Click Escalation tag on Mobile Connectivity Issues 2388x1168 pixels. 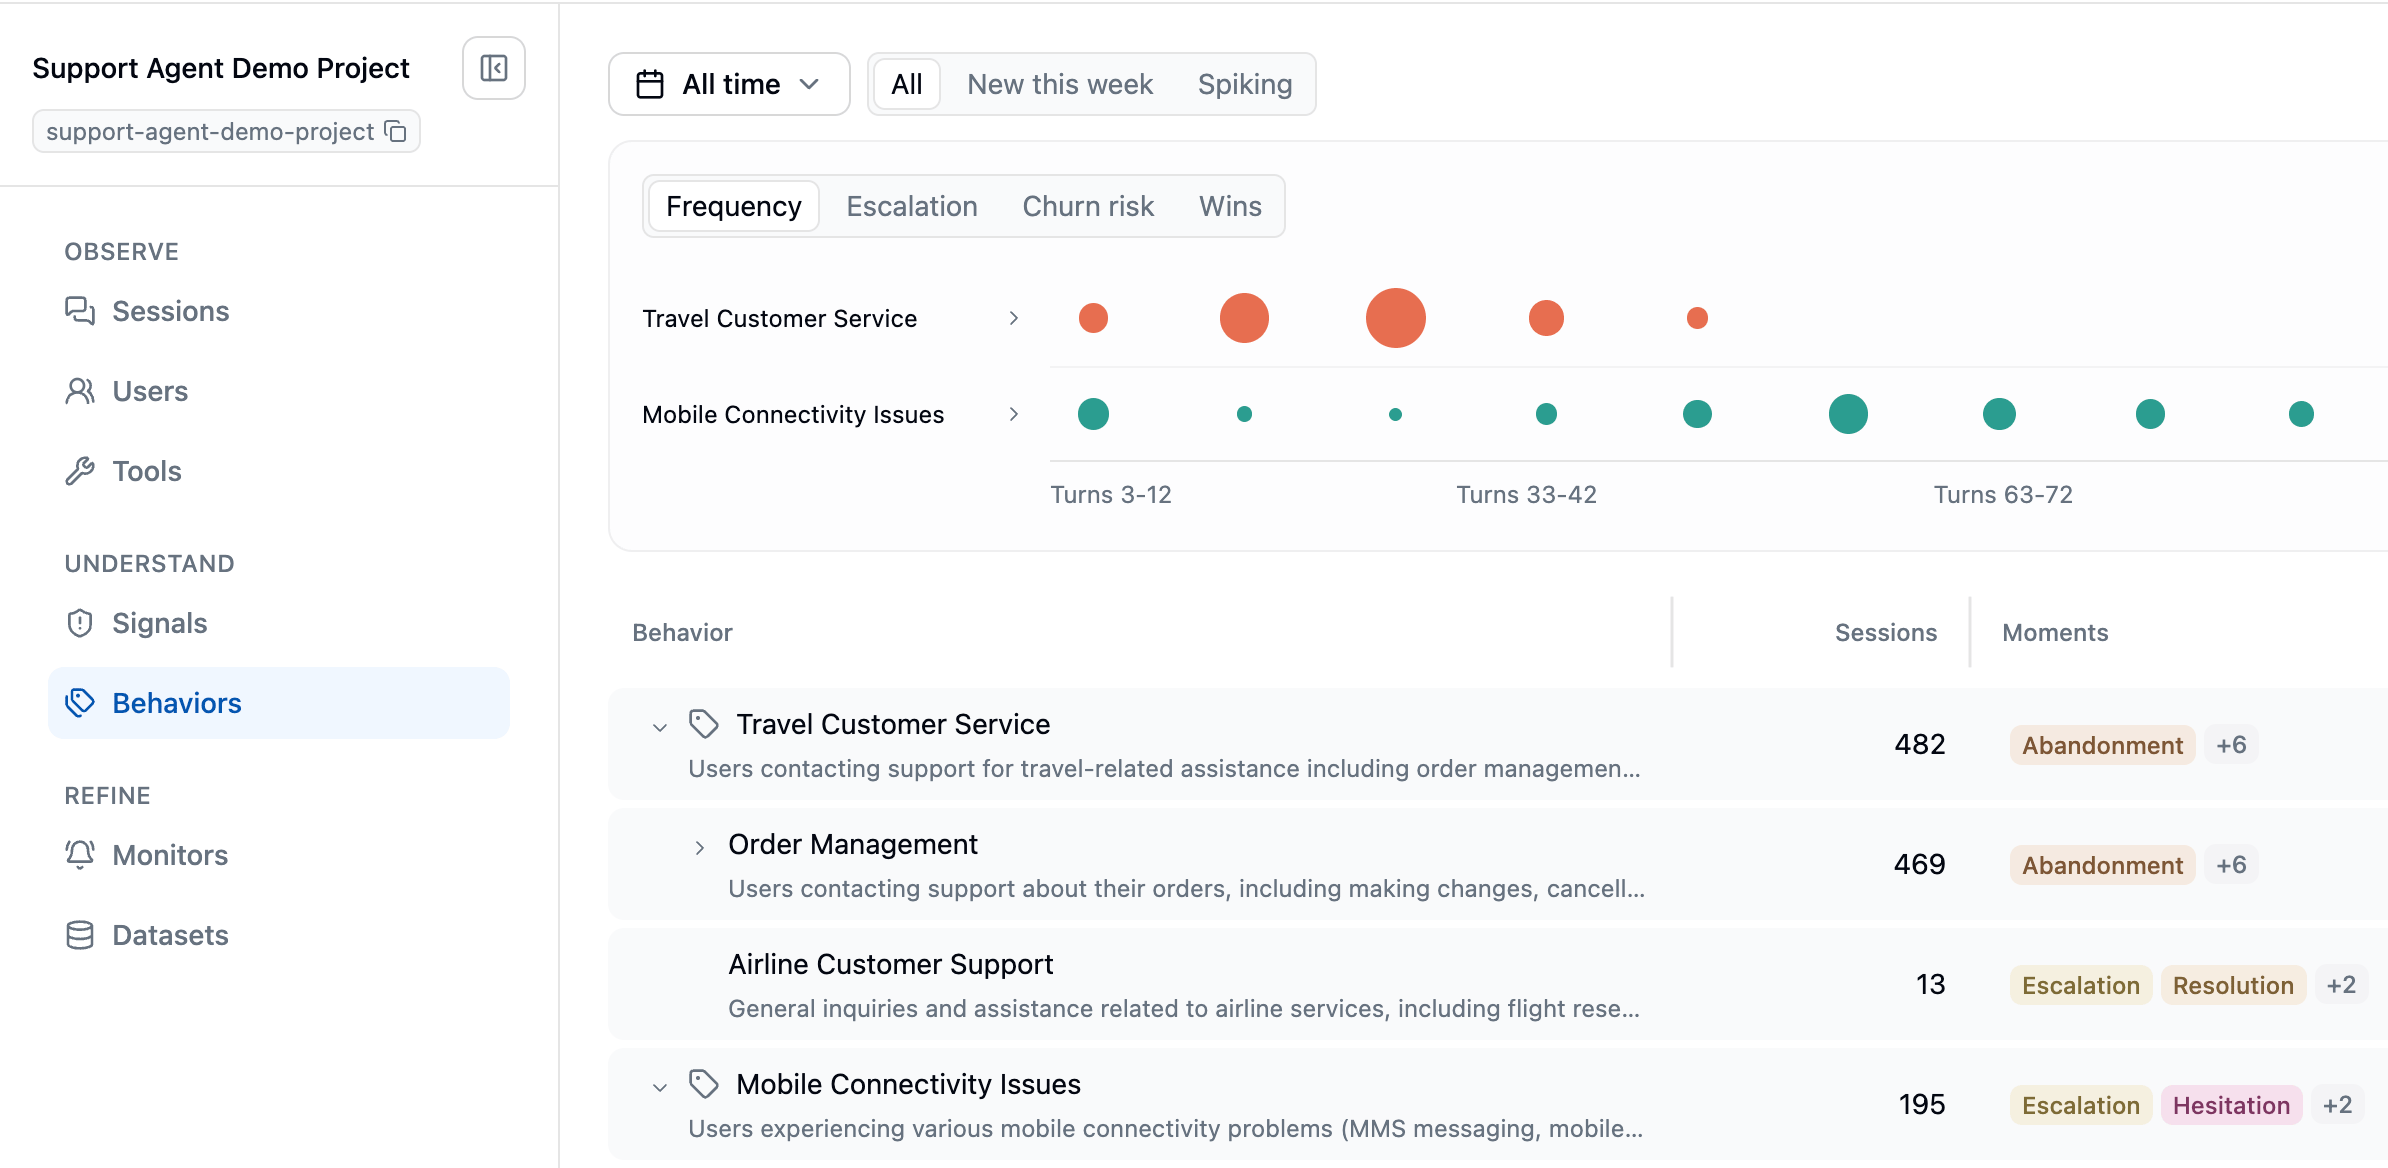tap(2081, 1105)
